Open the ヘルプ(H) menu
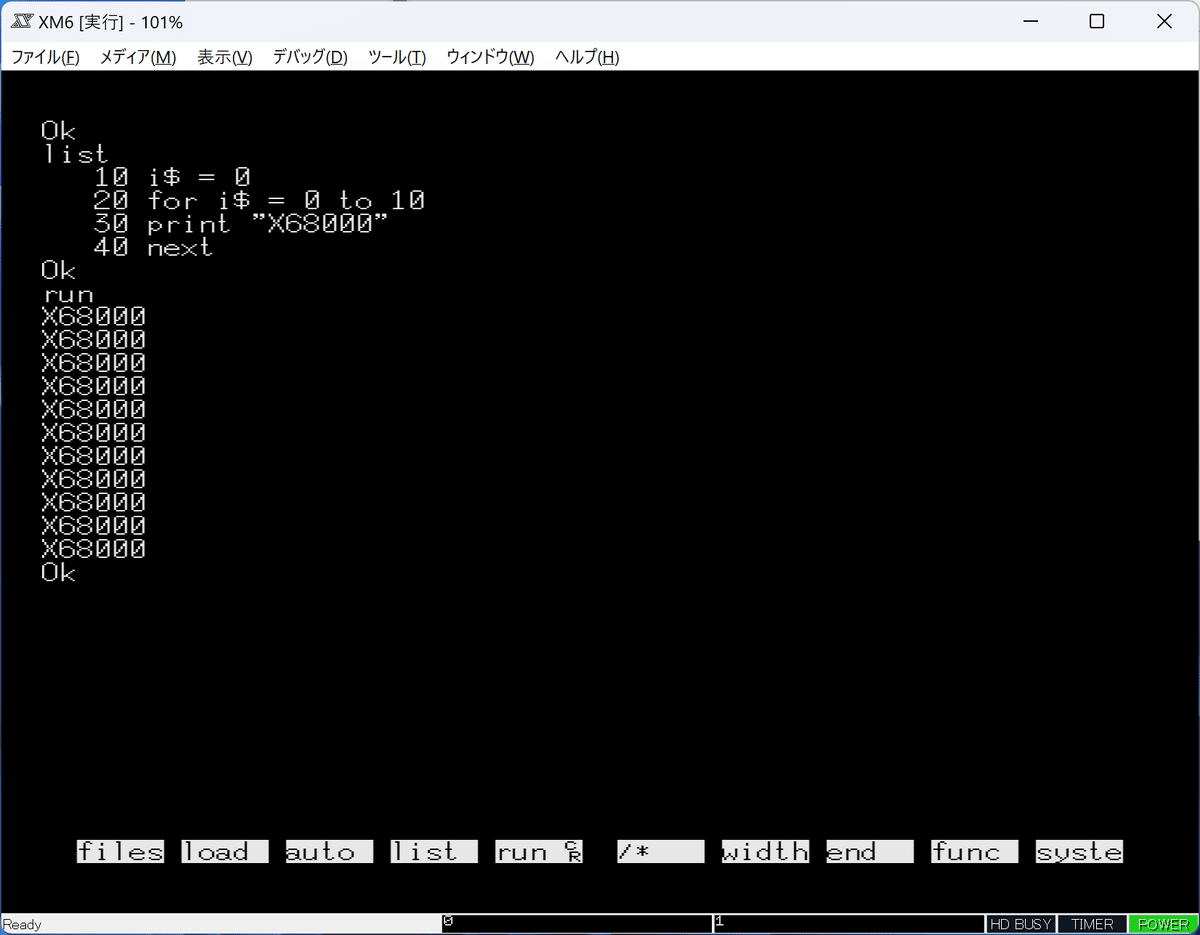Screen dimensions: 1200x935 tap(587, 57)
